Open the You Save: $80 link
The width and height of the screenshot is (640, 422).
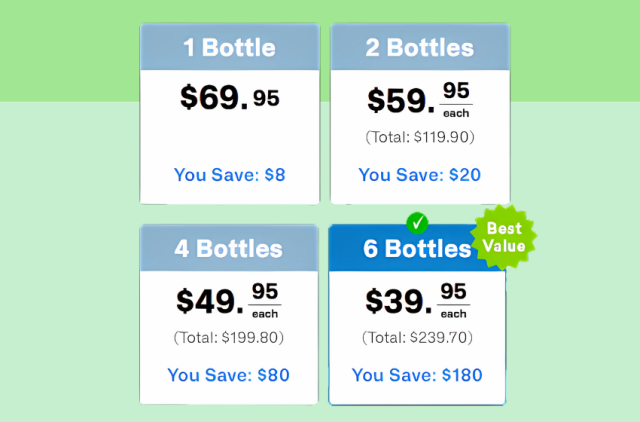pyautogui.click(x=229, y=375)
